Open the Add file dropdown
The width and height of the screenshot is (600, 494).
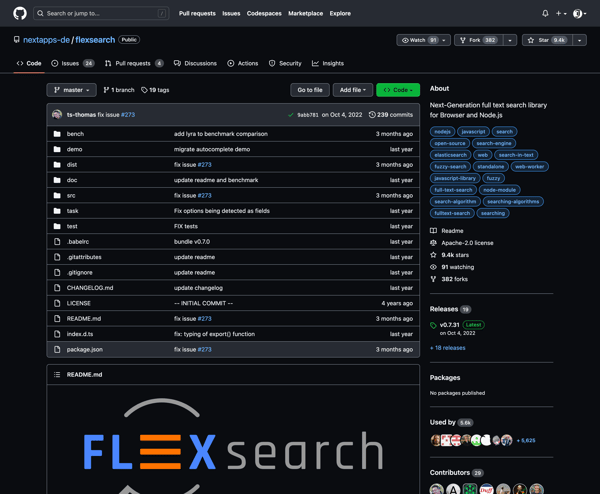(x=353, y=90)
